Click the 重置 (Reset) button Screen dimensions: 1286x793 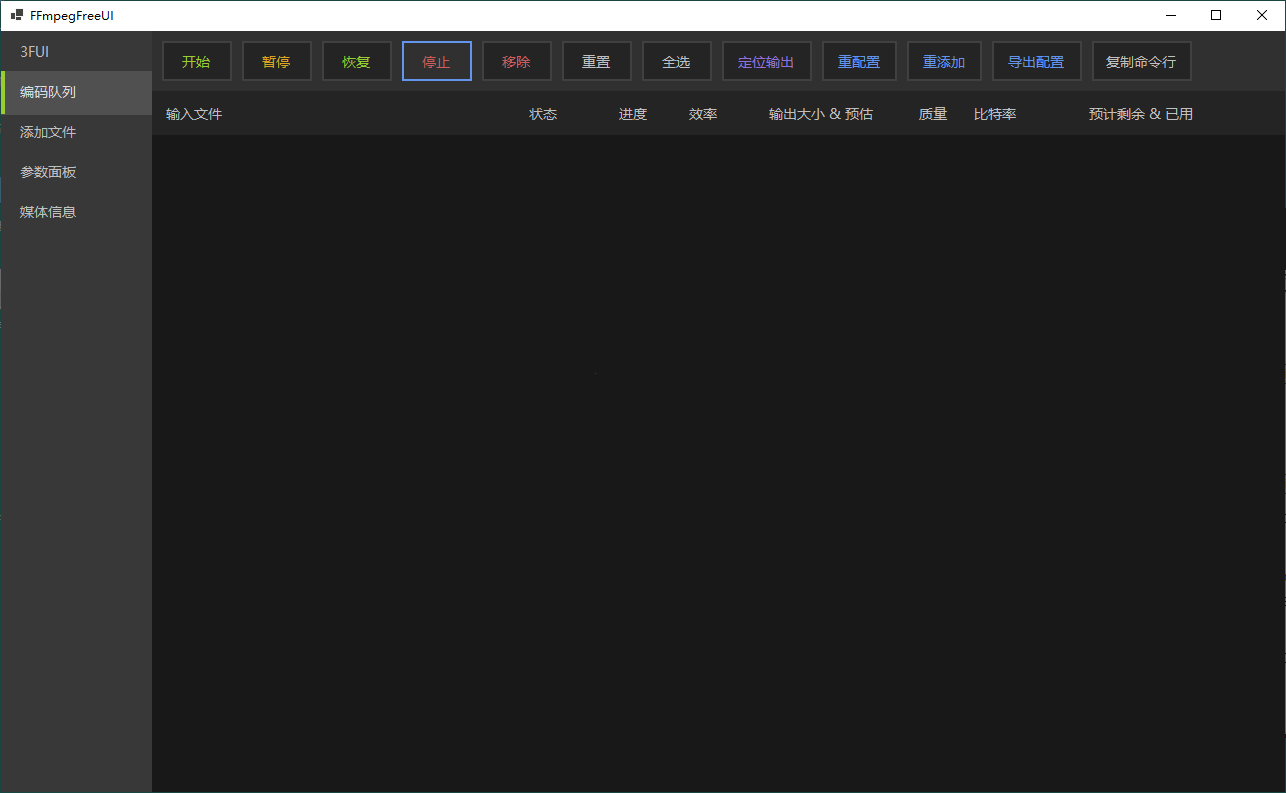tap(596, 61)
